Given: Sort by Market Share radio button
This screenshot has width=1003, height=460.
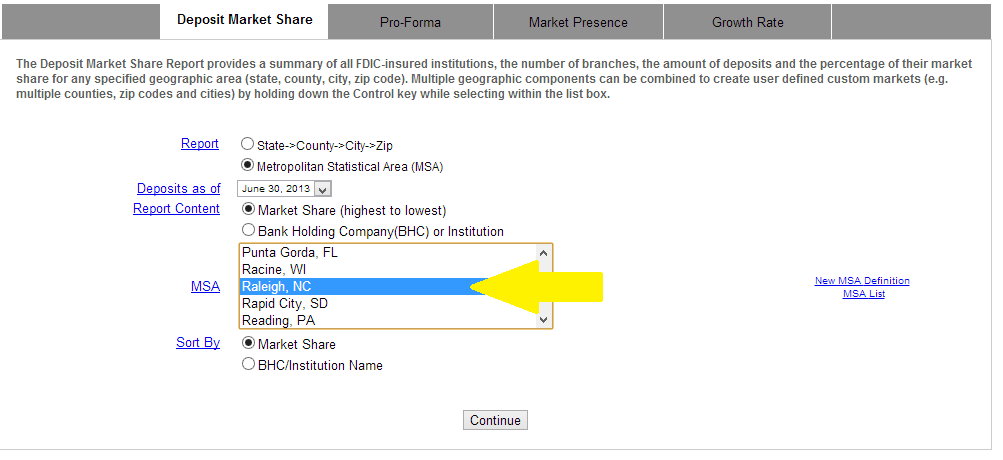Looking at the screenshot, I should (248, 343).
